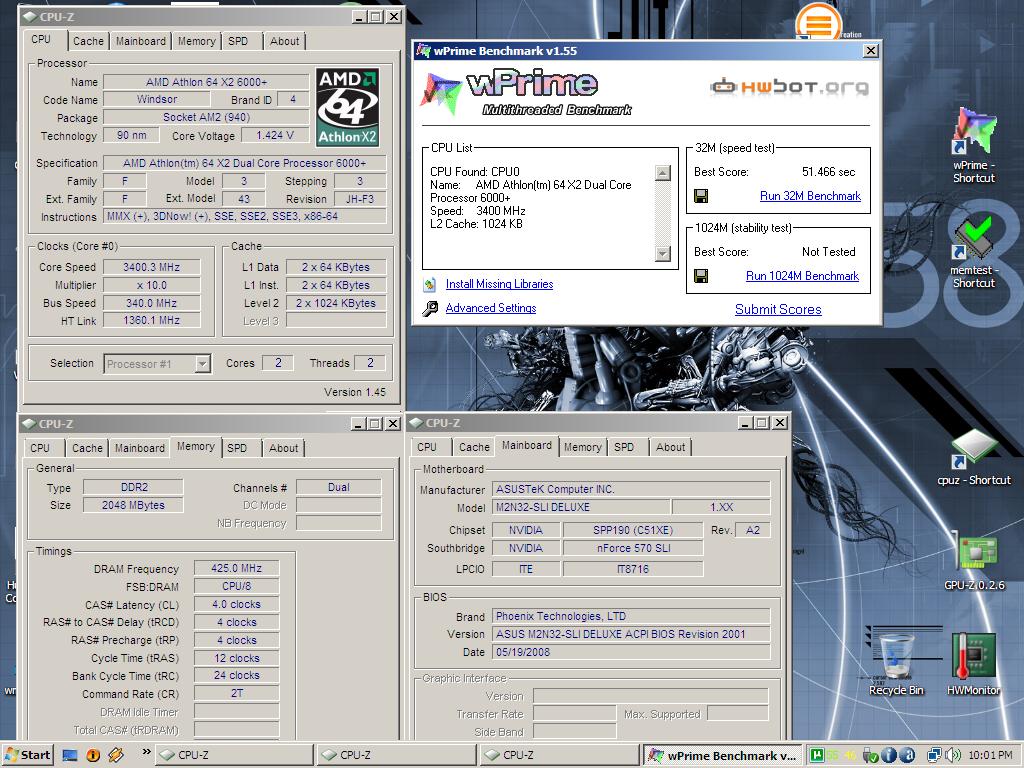Click the CAS# Latency 4.0 clocks value

(236, 604)
